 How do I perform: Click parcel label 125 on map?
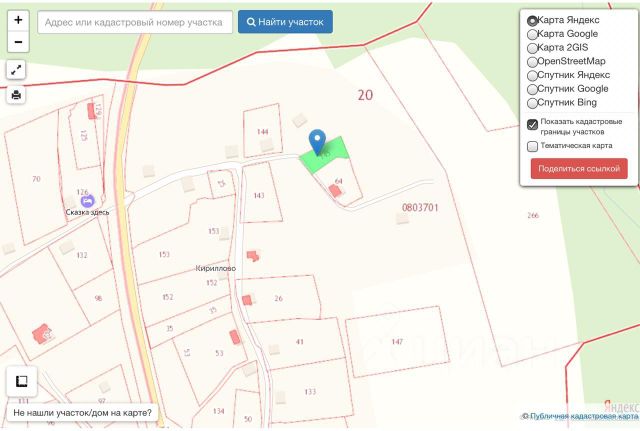click(84, 135)
